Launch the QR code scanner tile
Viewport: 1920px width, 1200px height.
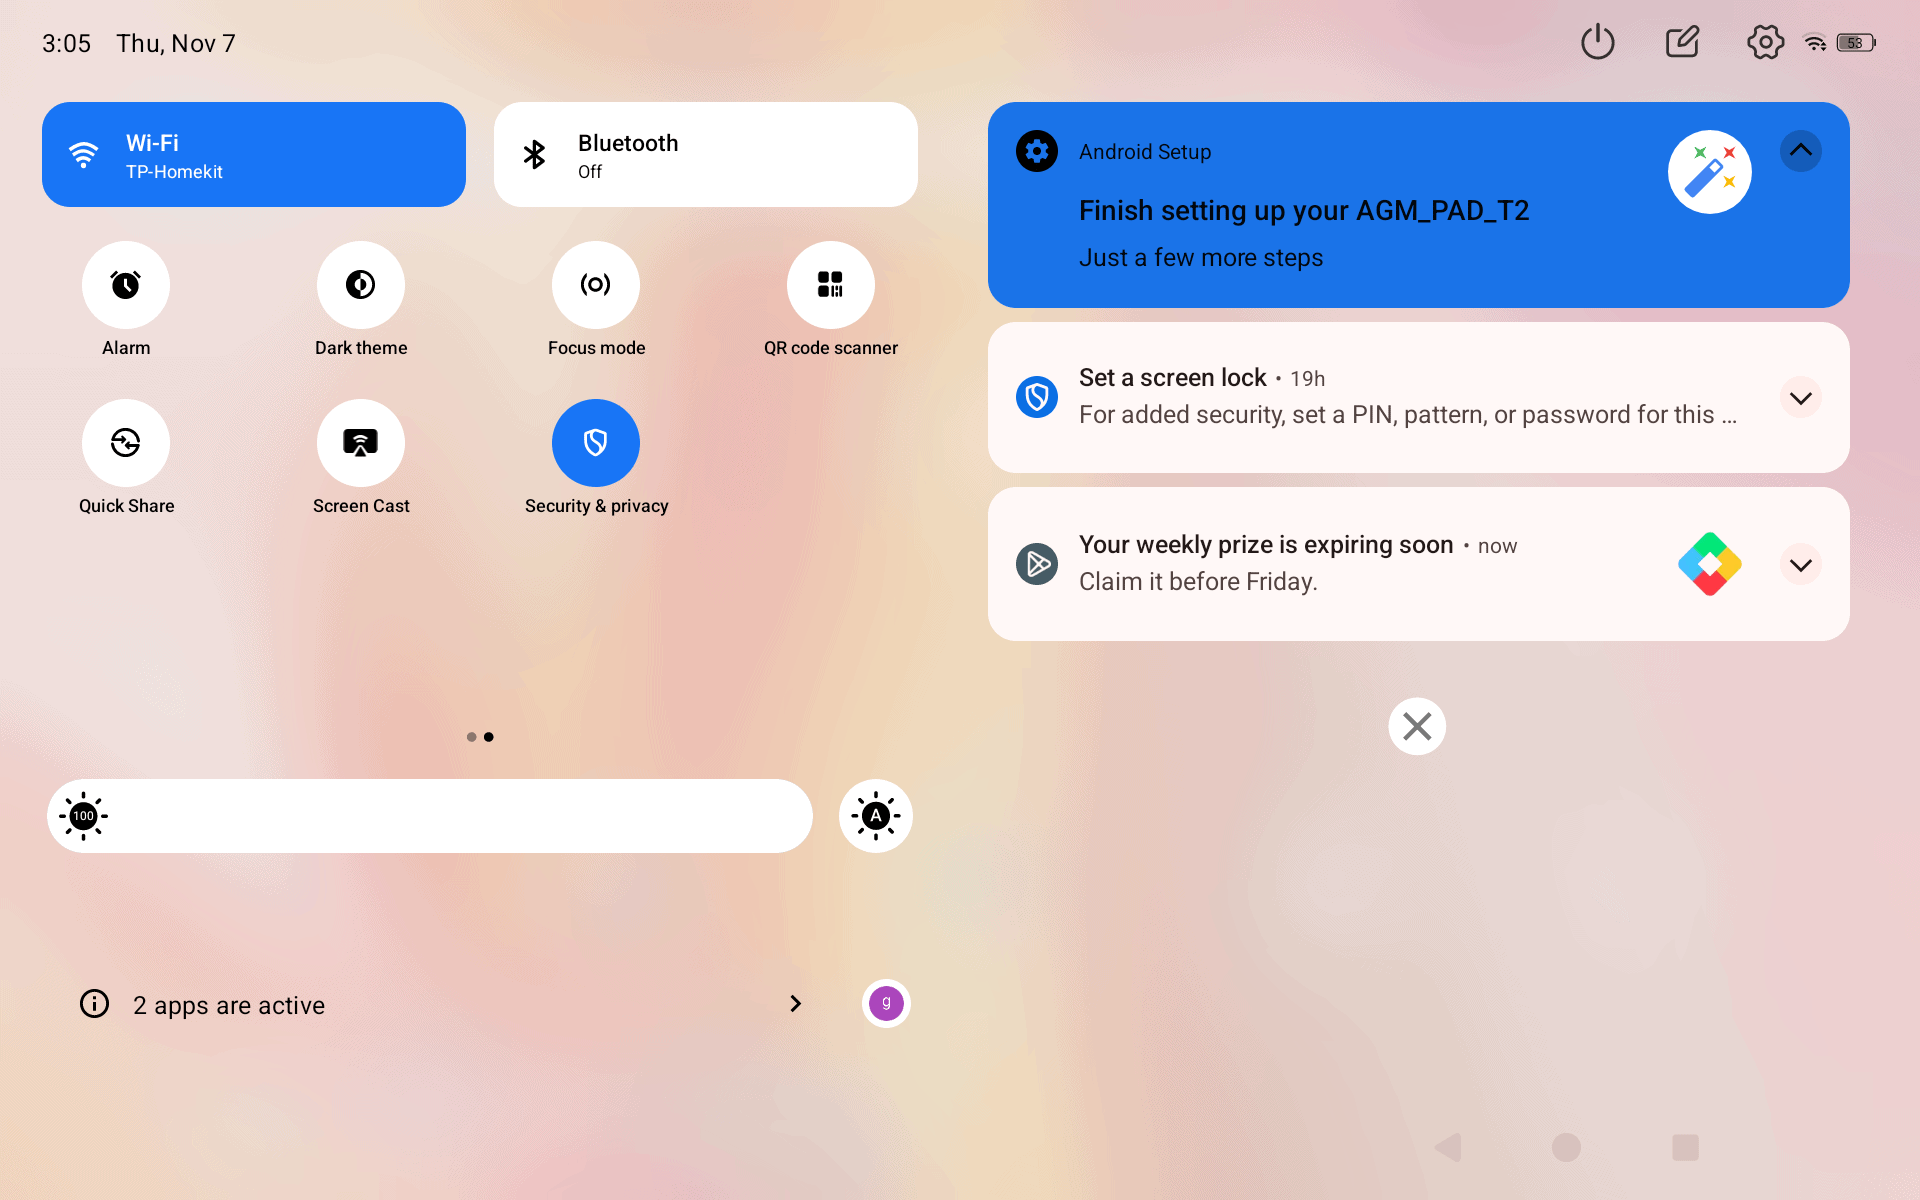pos(831,285)
